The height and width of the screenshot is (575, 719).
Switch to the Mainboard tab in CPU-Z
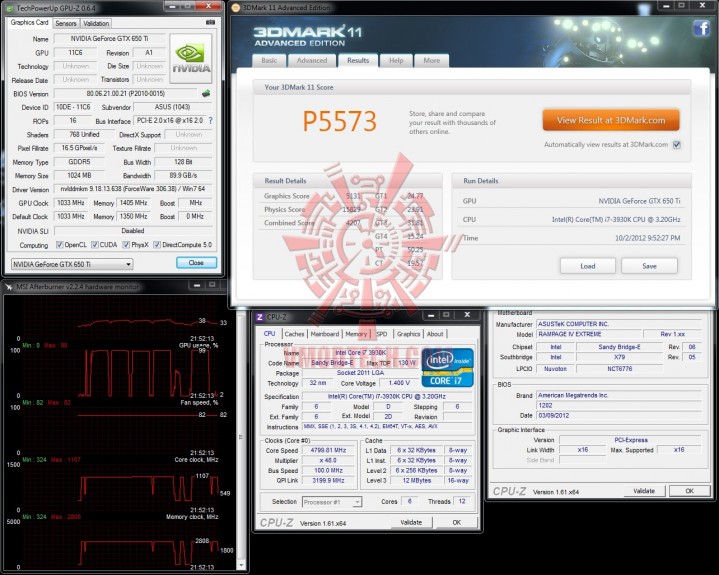point(325,334)
